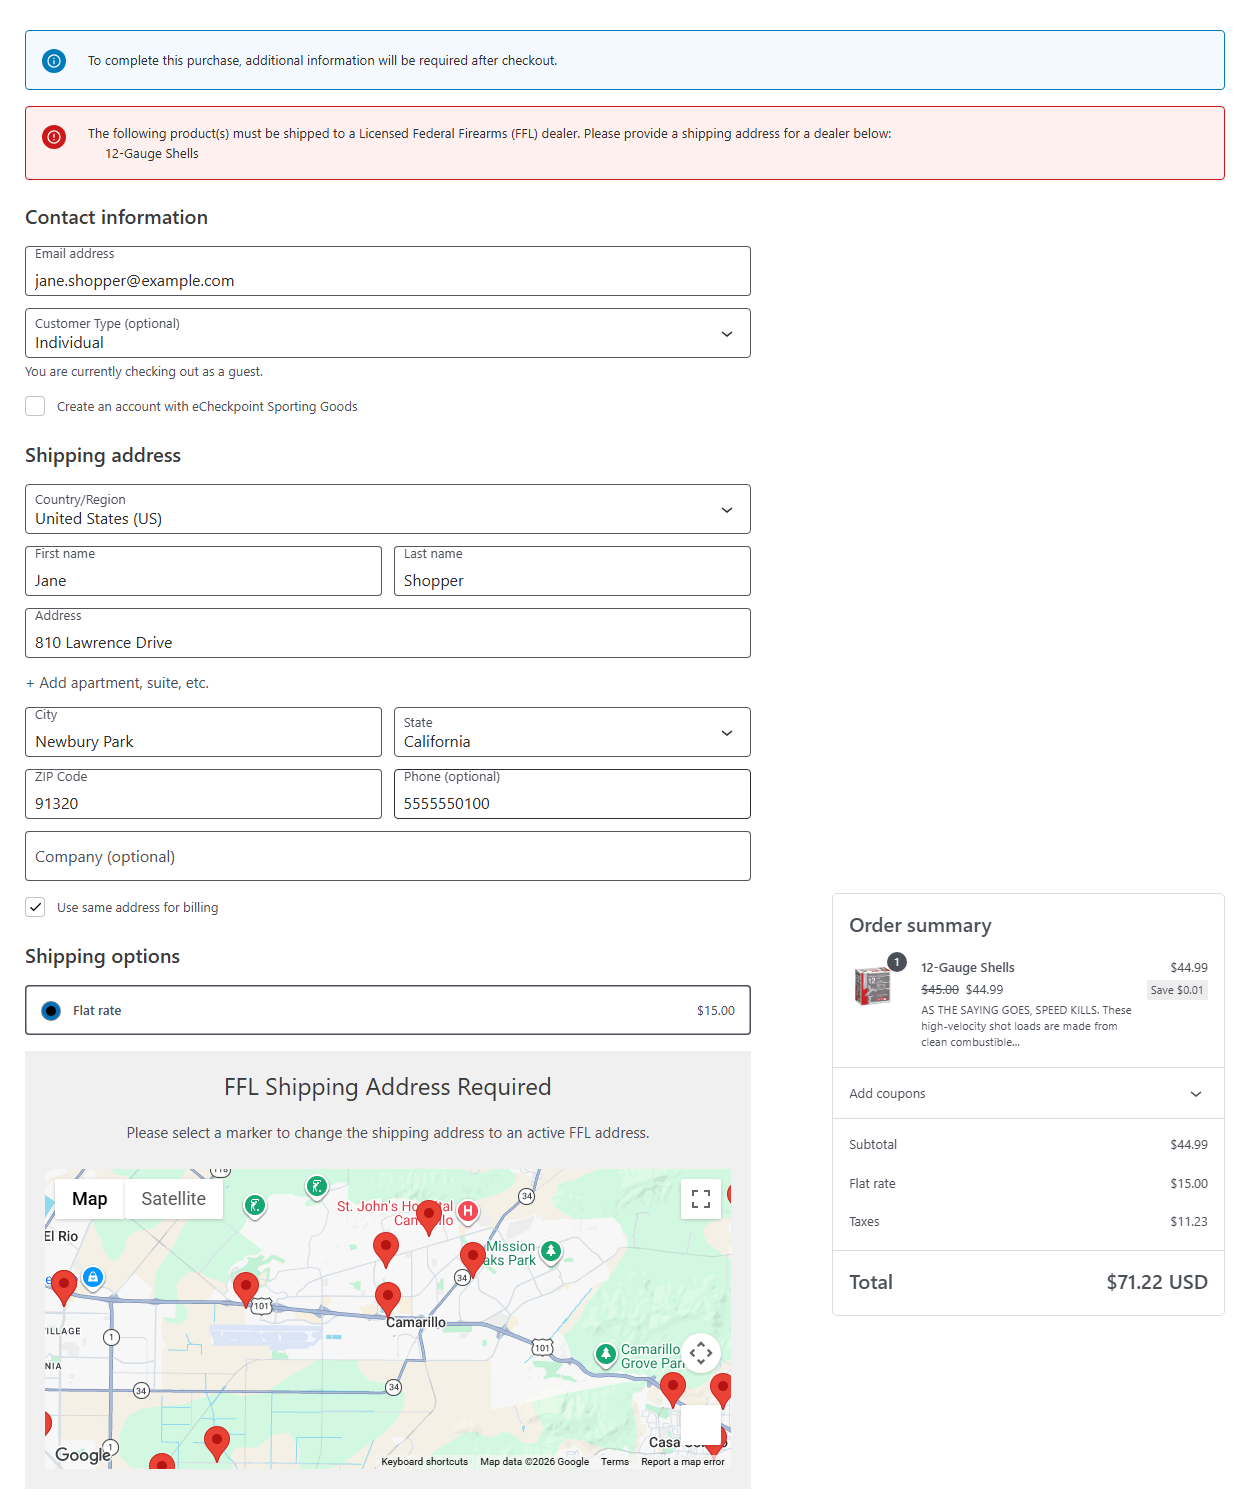Image resolution: width=1250 pixels, height=1498 pixels.
Task: Click the $15.00 price in shipping options
Action: pos(716,1011)
